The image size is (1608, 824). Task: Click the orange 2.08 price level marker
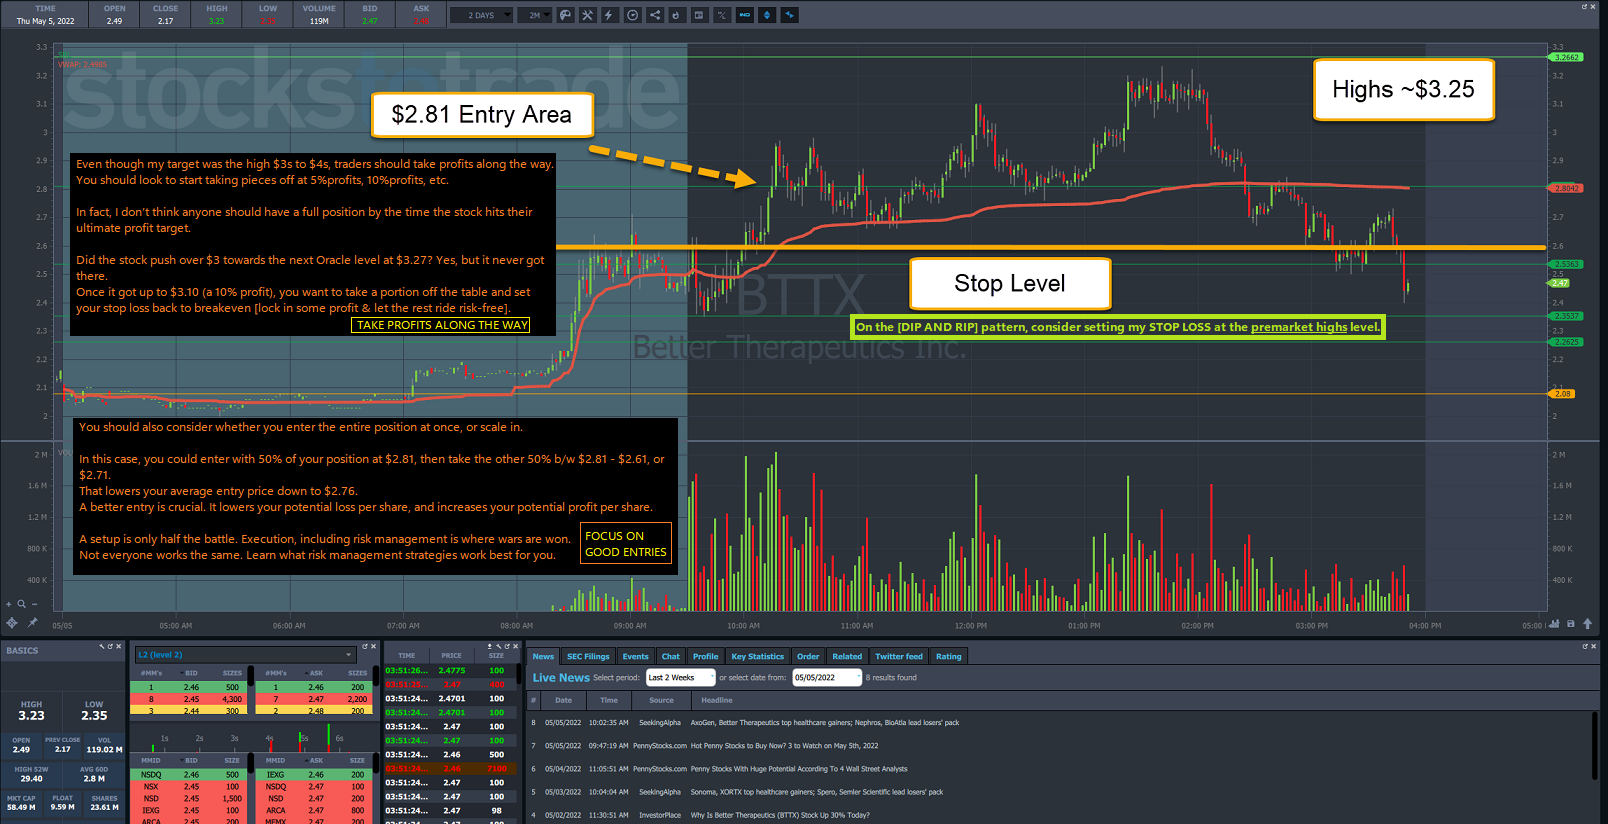click(1562, 394)
